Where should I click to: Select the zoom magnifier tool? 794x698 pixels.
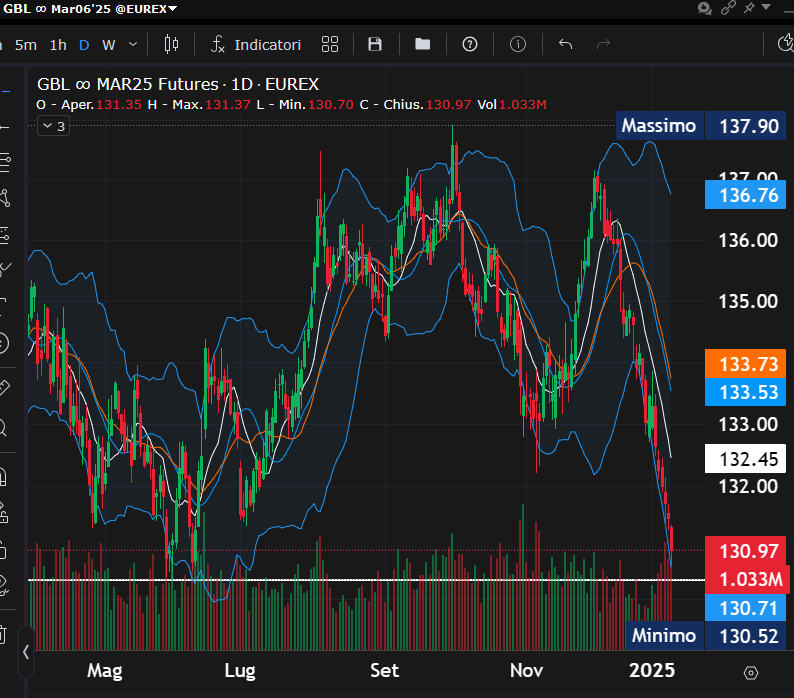[x=3, y=428]
